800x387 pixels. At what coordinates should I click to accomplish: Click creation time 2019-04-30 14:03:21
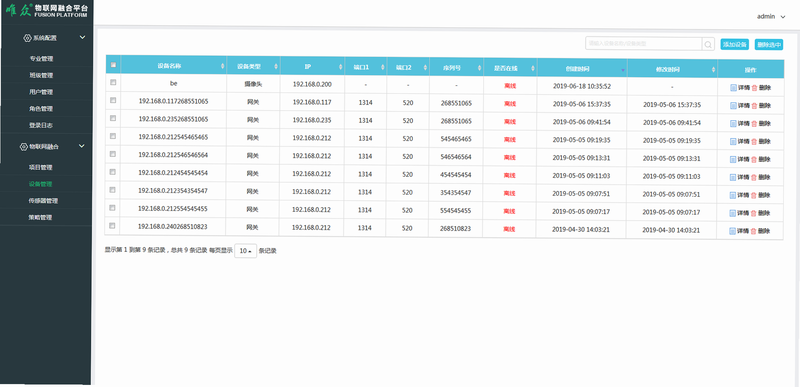click(581, 229)
